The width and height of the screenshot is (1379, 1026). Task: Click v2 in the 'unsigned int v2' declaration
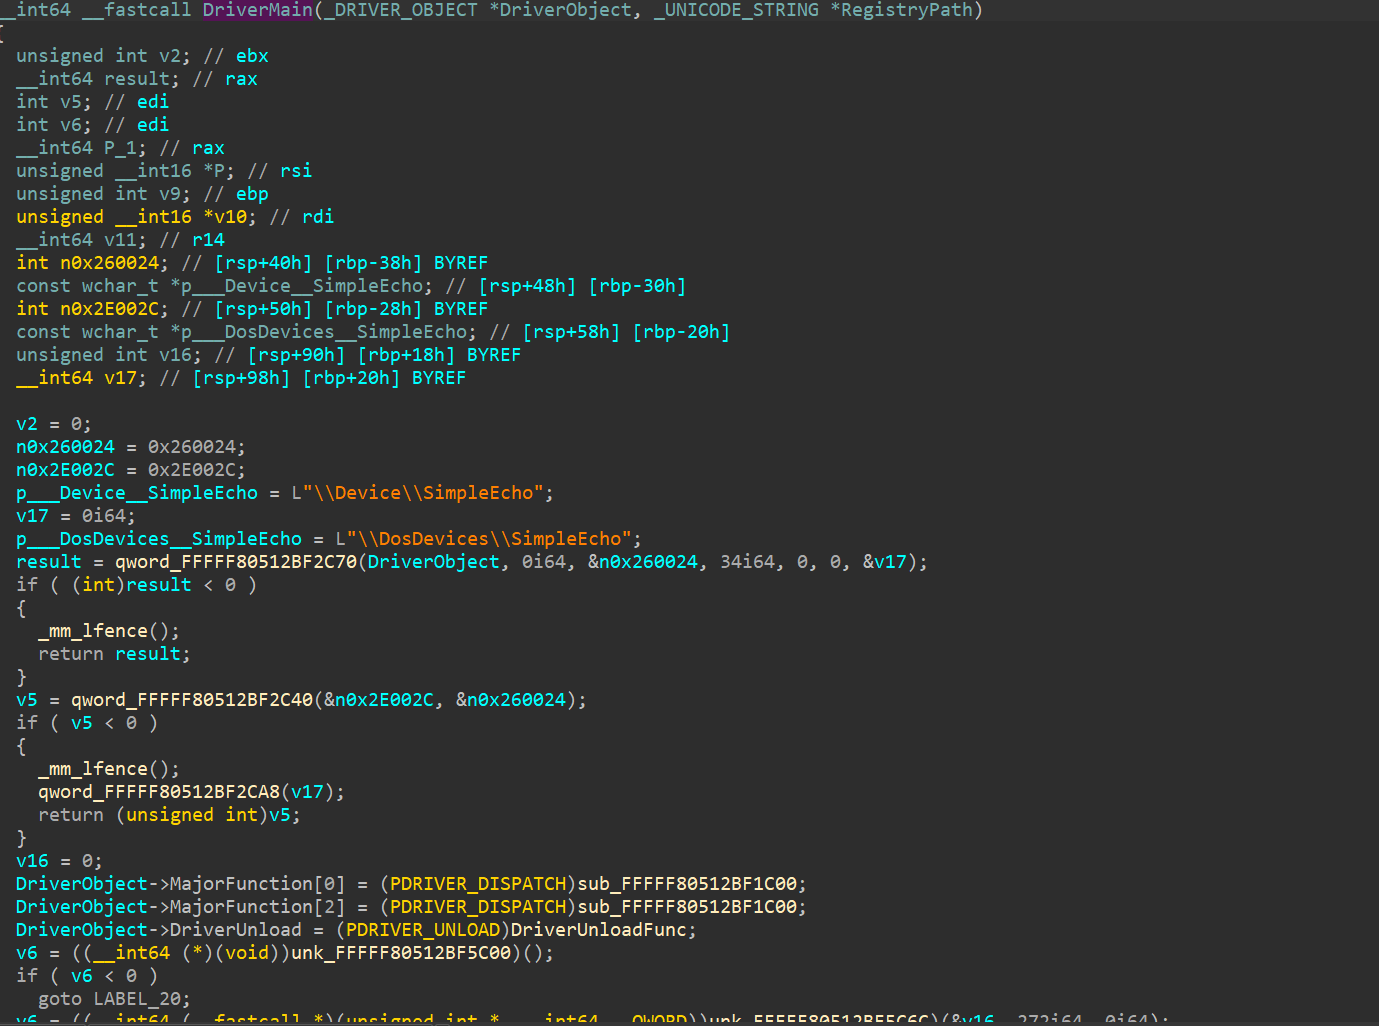pos(170,56)
